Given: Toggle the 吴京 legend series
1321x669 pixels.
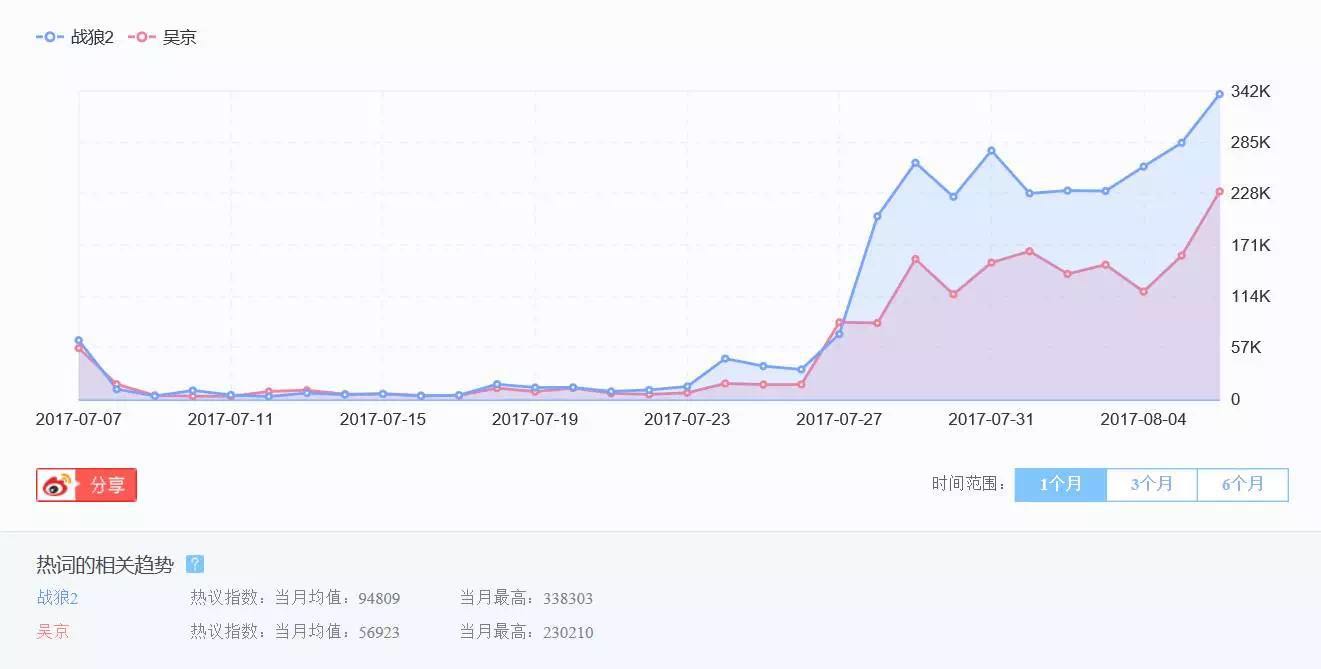Looking at the screenshot, I should 162,37.
